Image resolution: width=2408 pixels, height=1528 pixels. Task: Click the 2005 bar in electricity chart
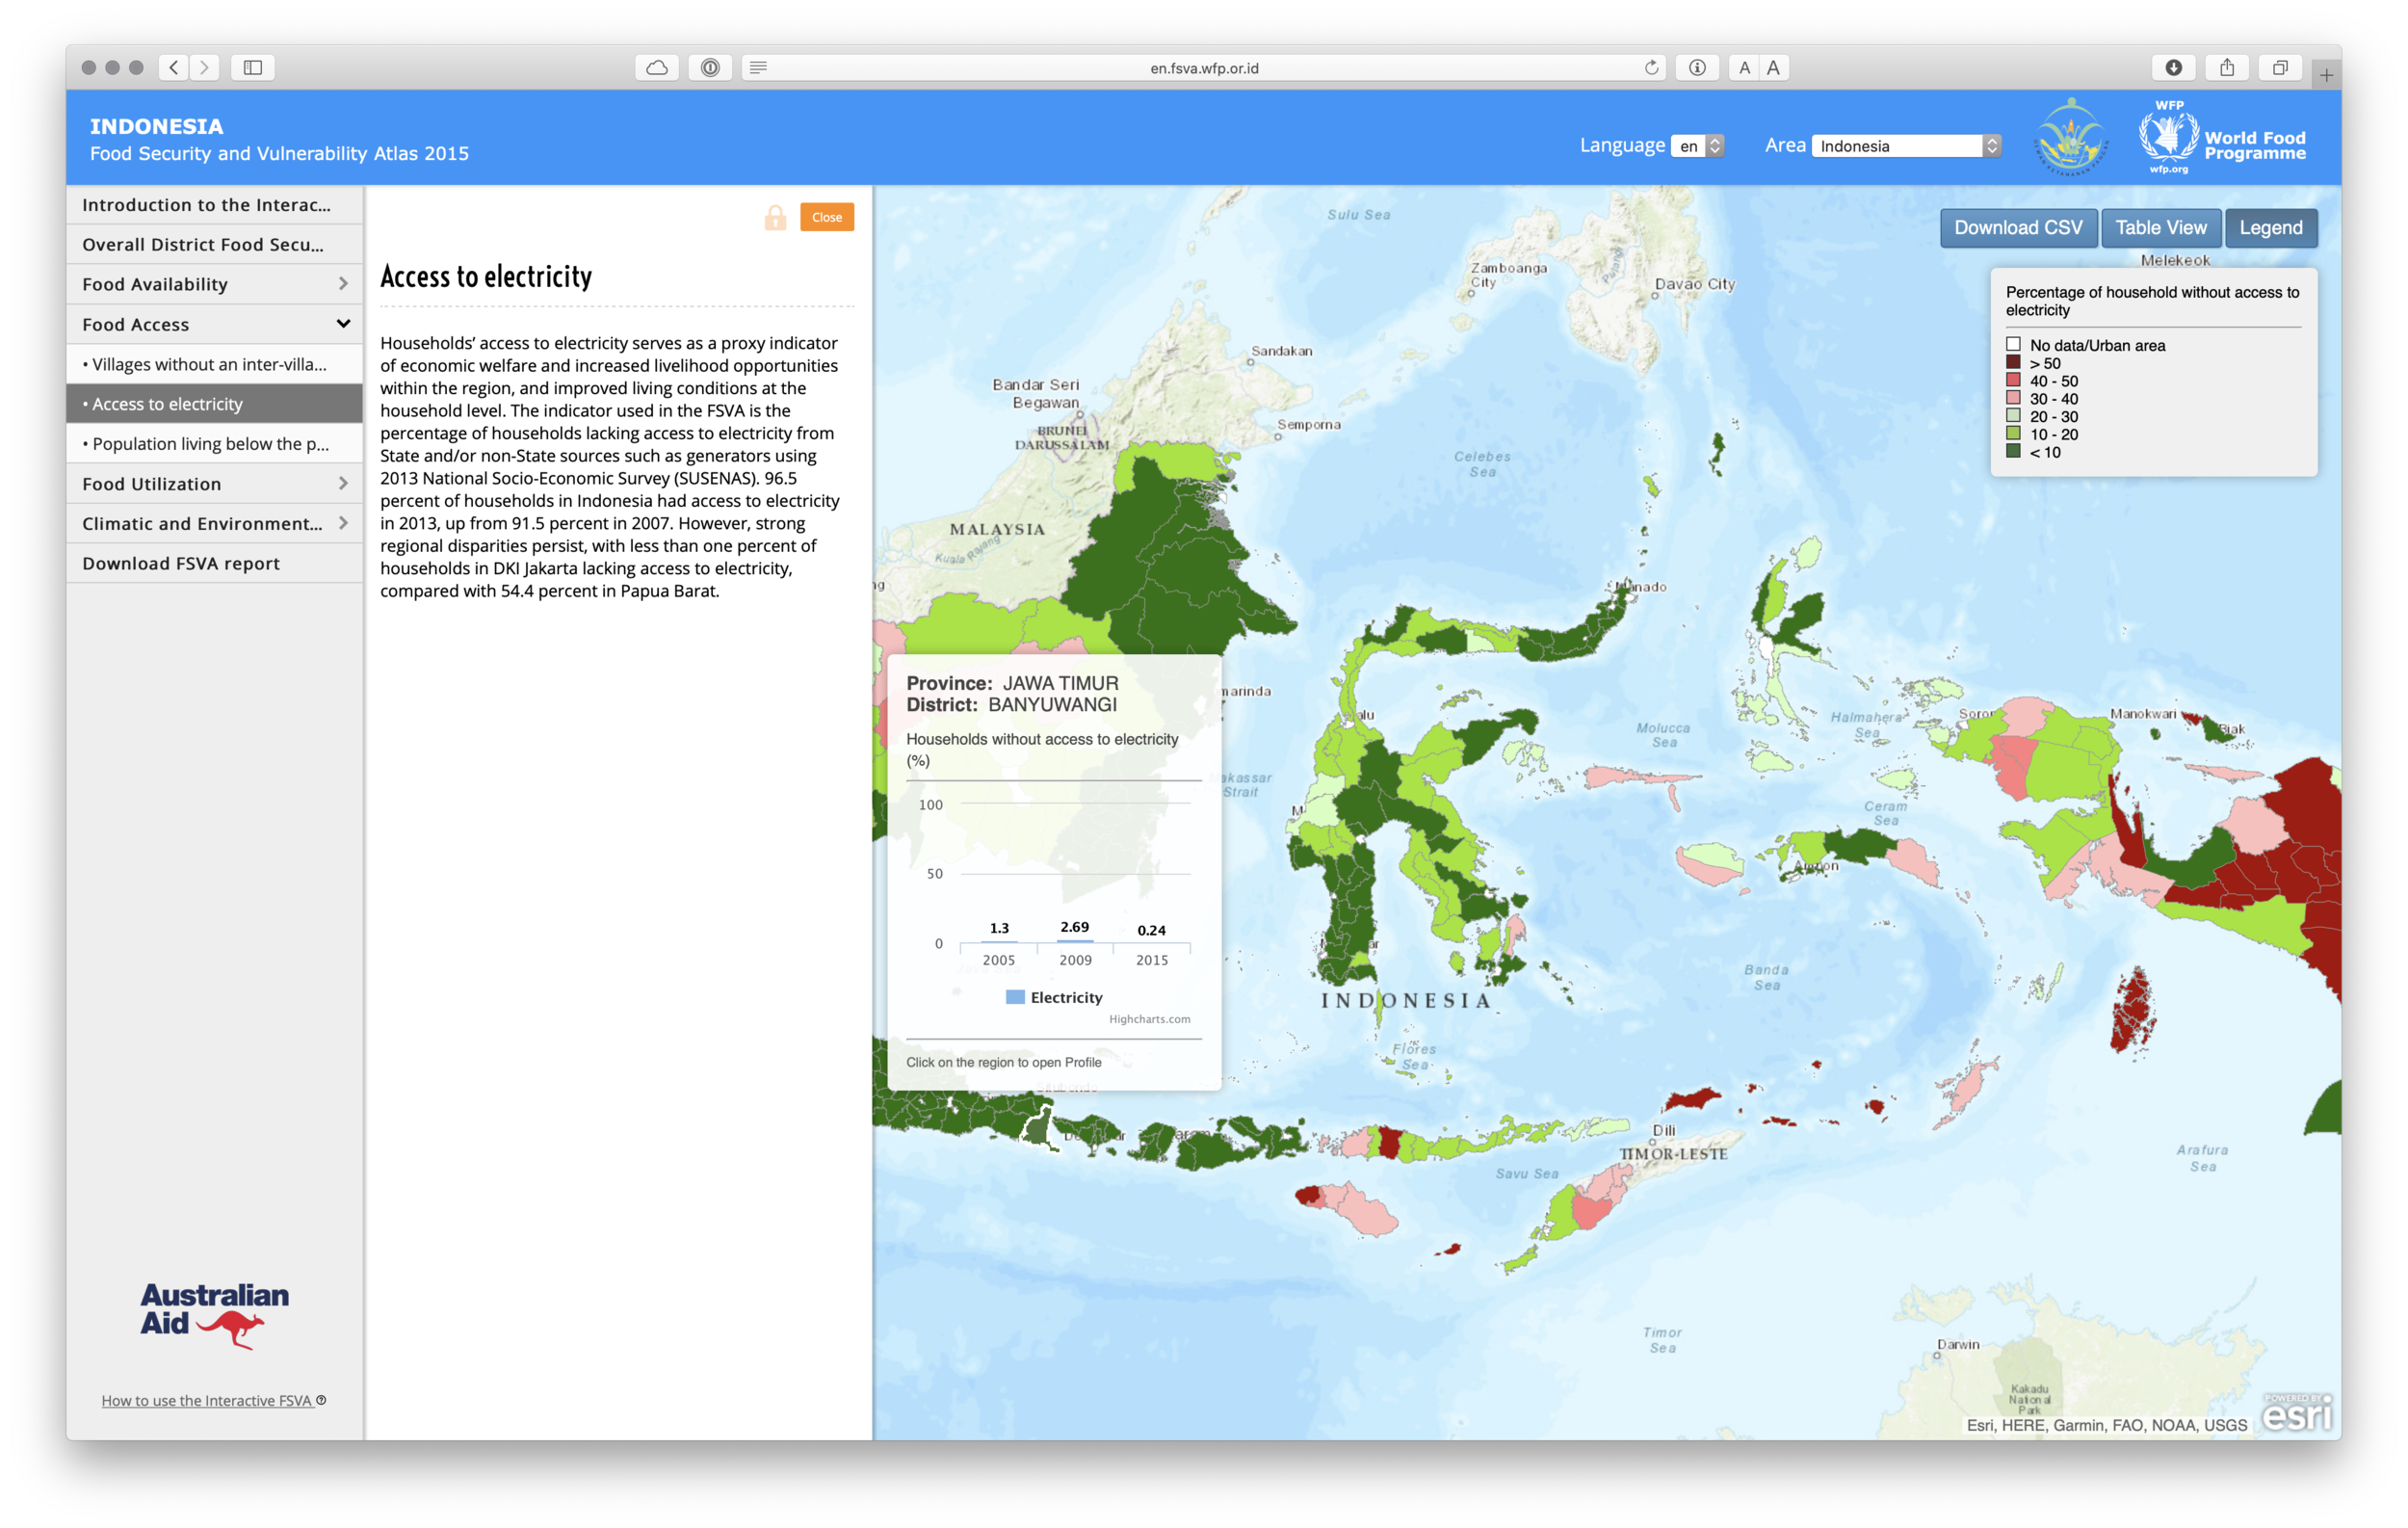click(999, 942)
